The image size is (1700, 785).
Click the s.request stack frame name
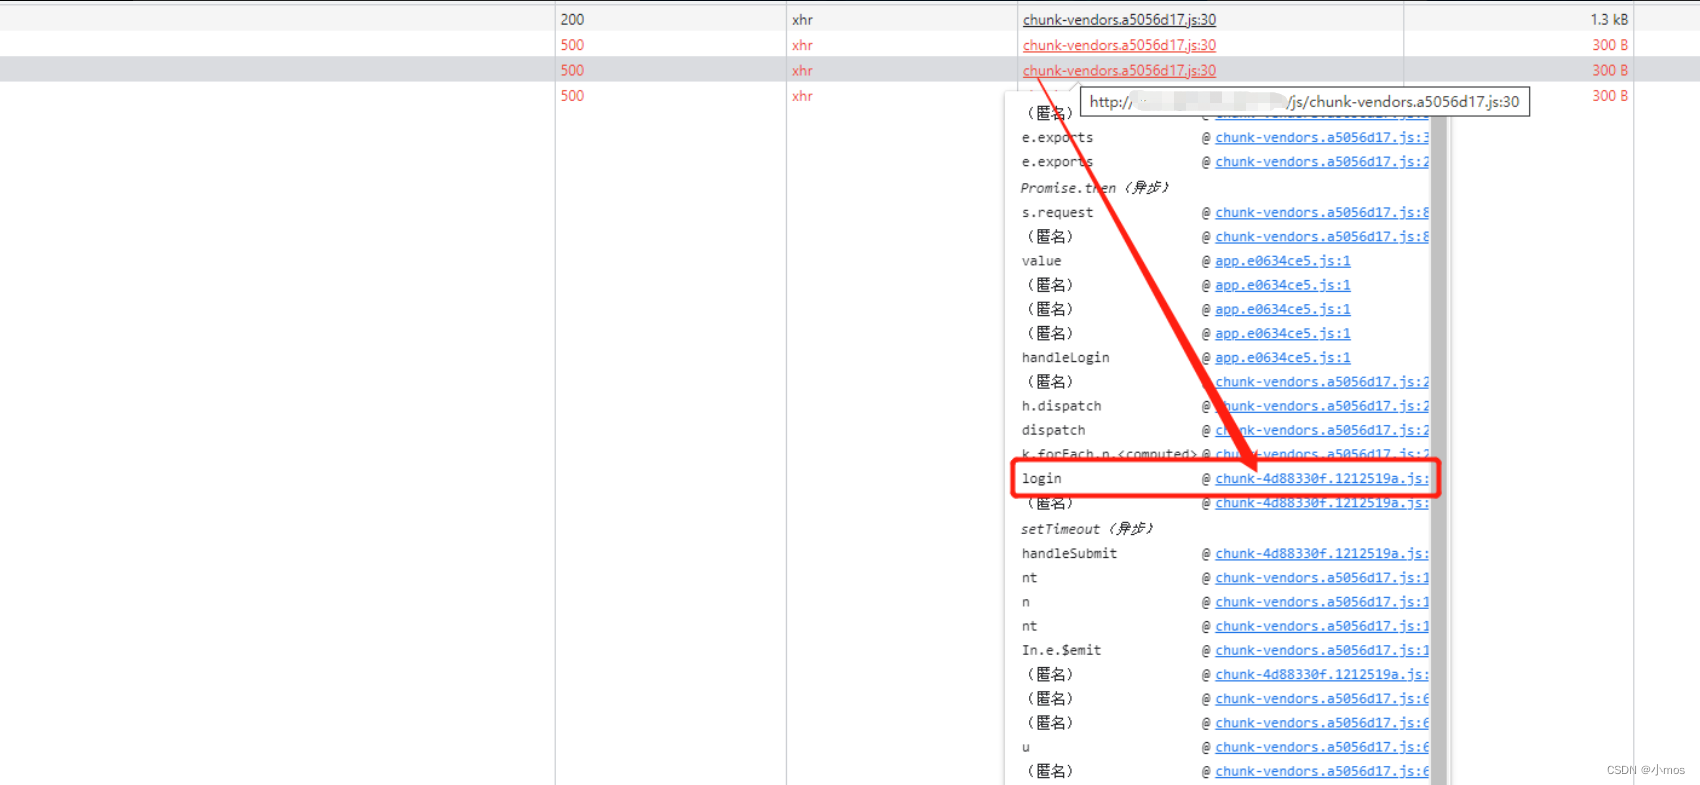point(1057,213)
